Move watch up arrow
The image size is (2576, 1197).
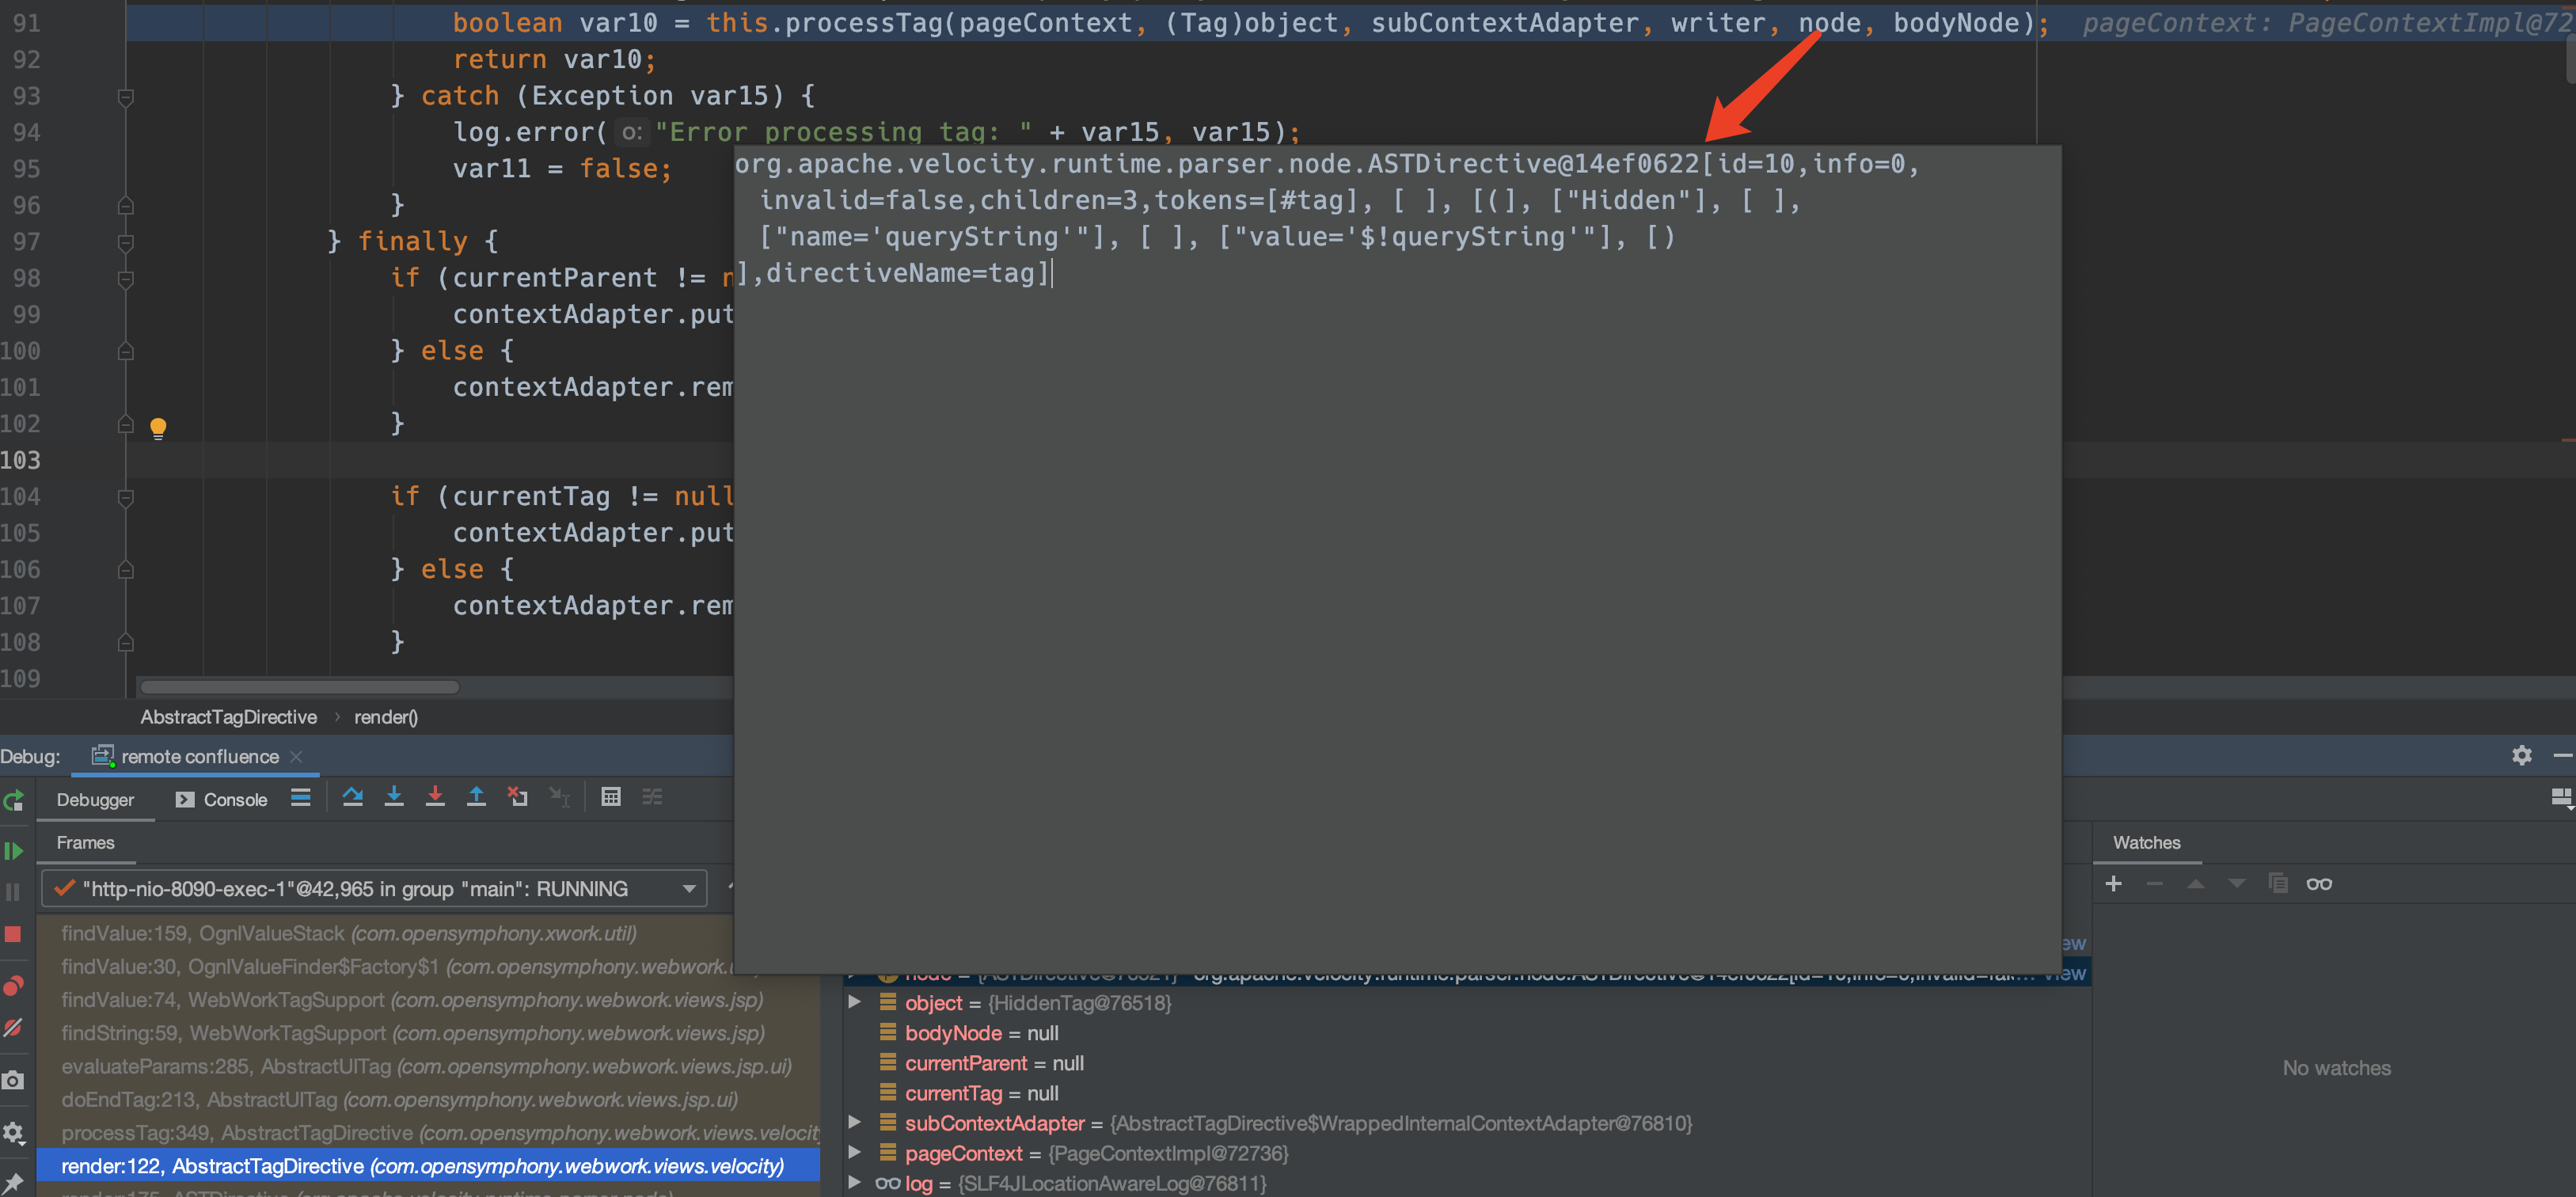coord(2196,884)
